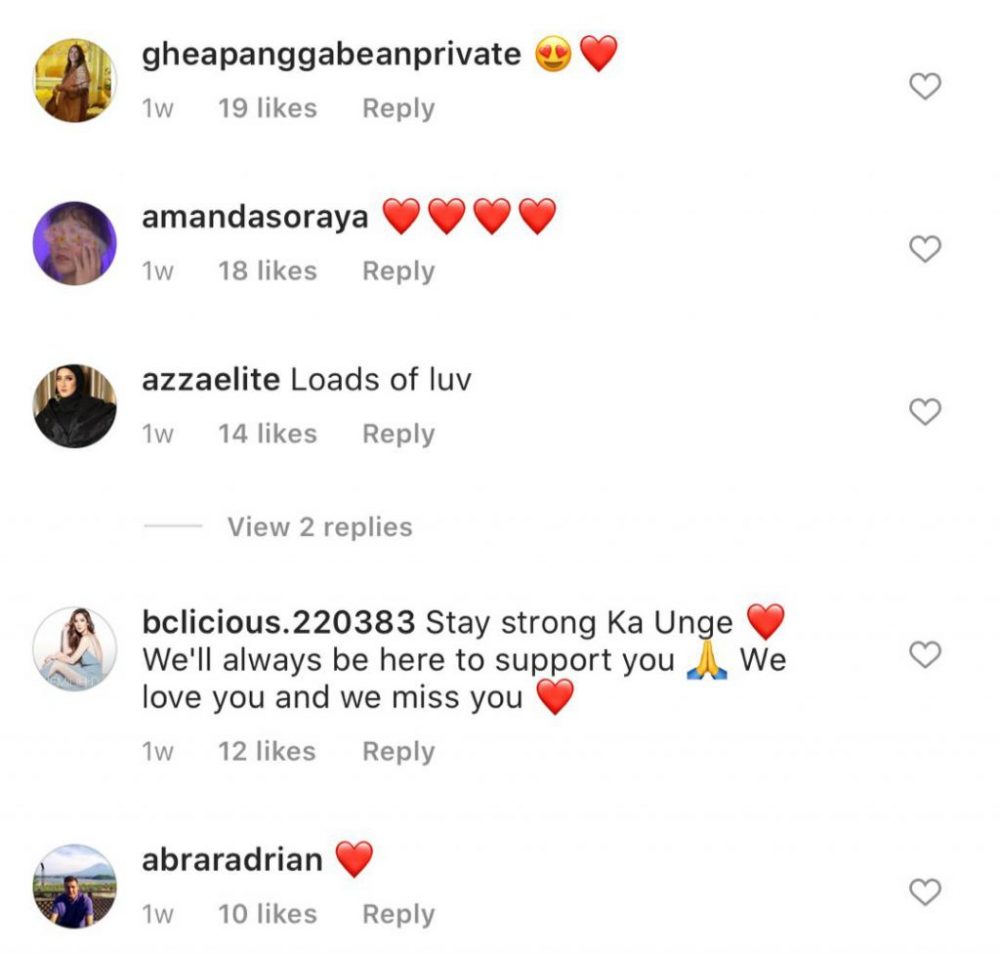Tap abraradrian's avatar image
Image resolution: width=1000 pixels, height=954 pixels.
click(x=76, y=886)
